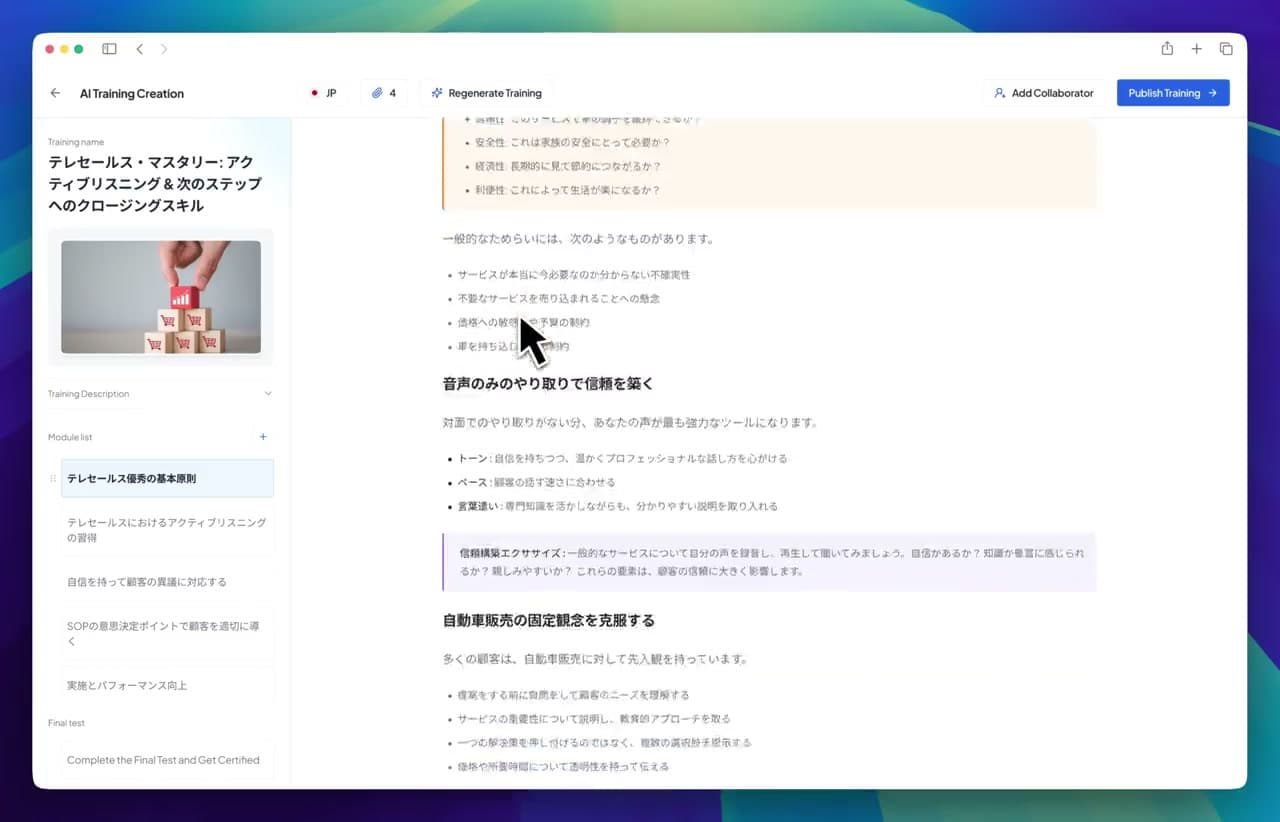Click the bullet beginning with トーン
The height and width of the screenshot is (822, 1280).
pos(622,458)
